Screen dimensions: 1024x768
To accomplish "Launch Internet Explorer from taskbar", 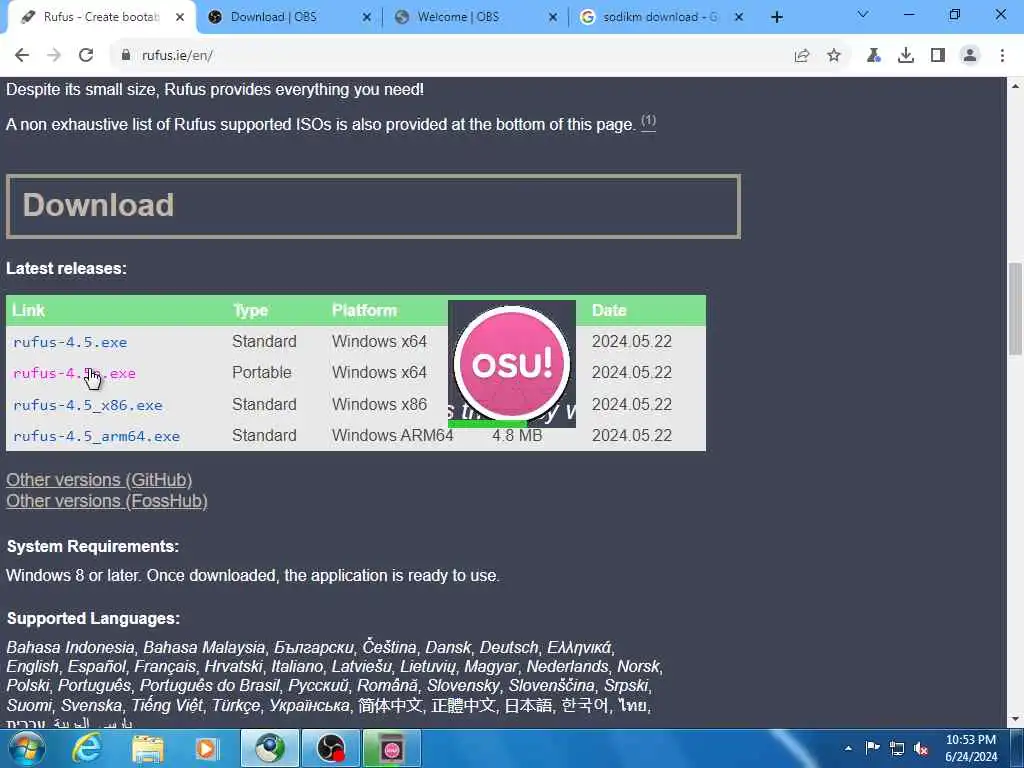I will 87,748.
